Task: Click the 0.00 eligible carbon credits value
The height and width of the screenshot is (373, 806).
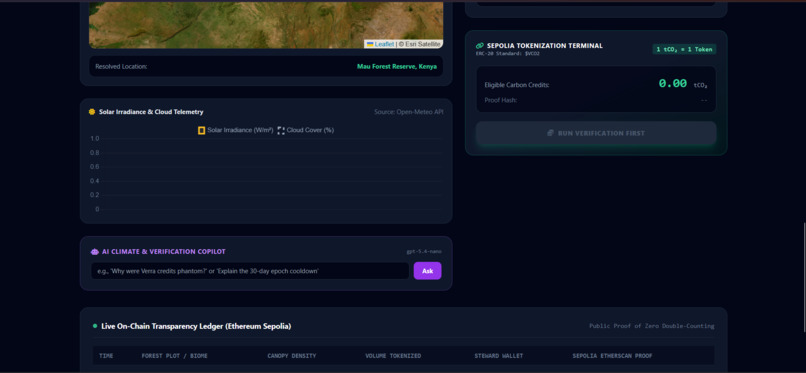Action: click(x=672, y=83)
